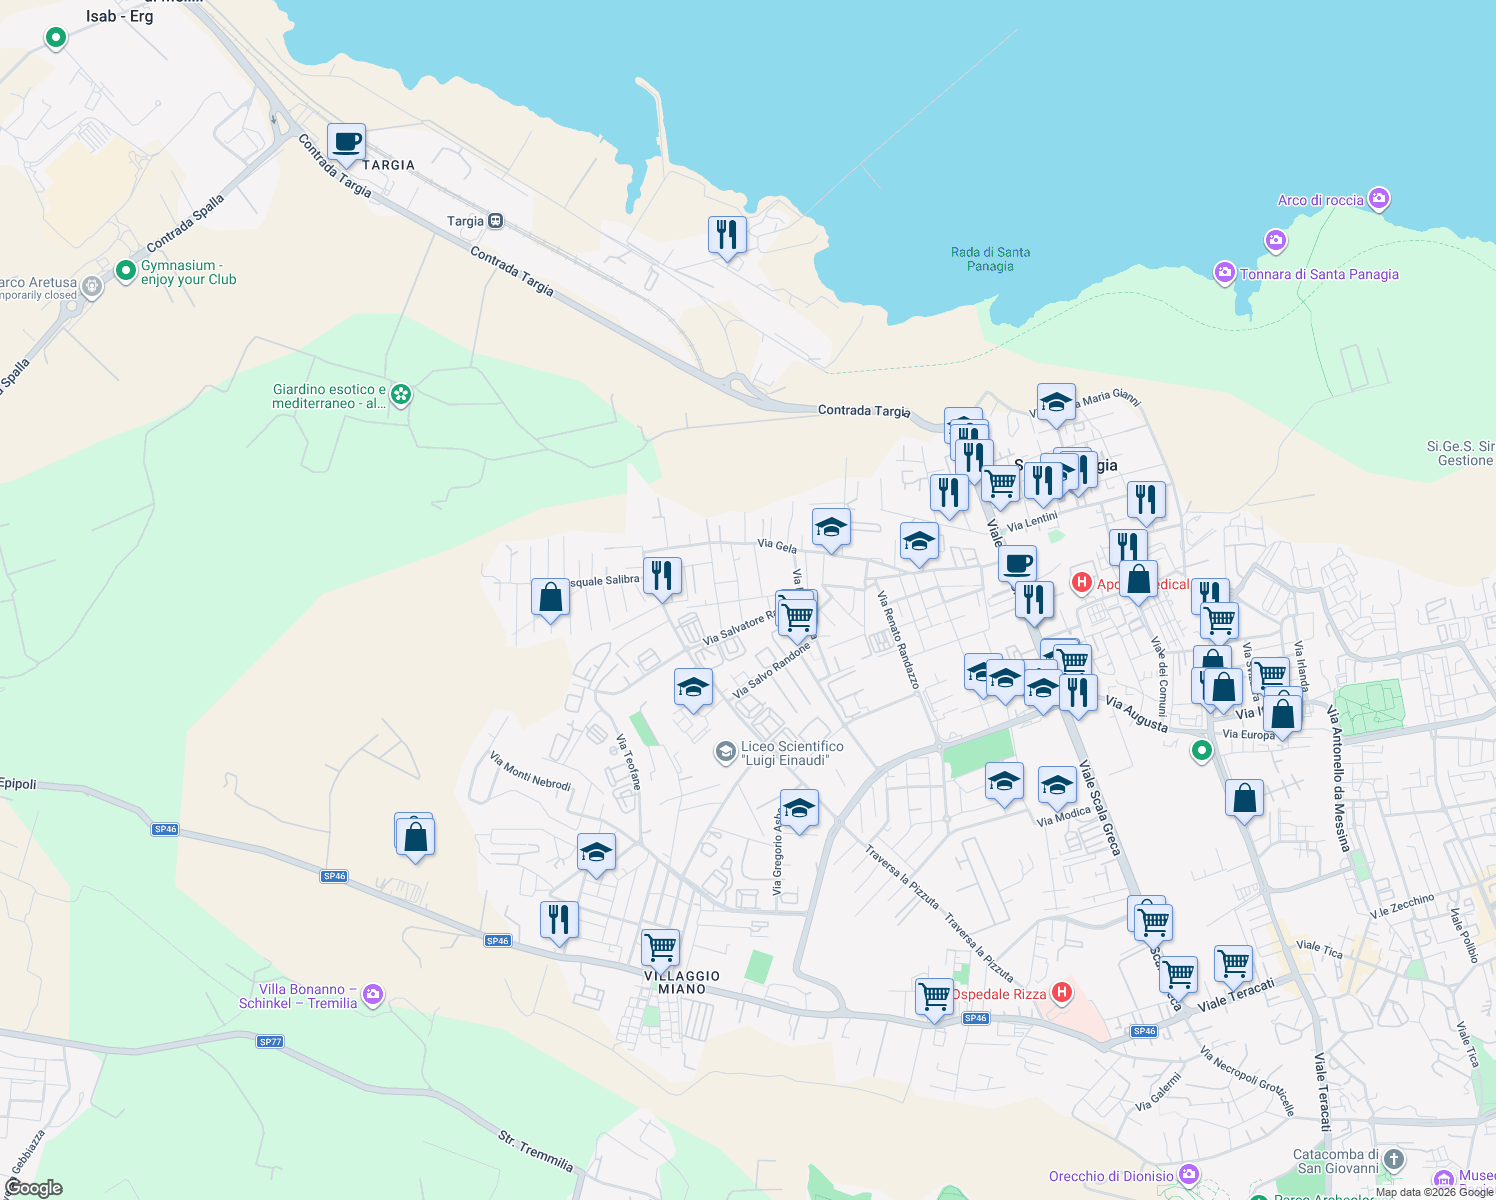1496x1200 pixels.
Task: Select the coffee cup marker near Via Augusta
Action: pos(1018,563)
